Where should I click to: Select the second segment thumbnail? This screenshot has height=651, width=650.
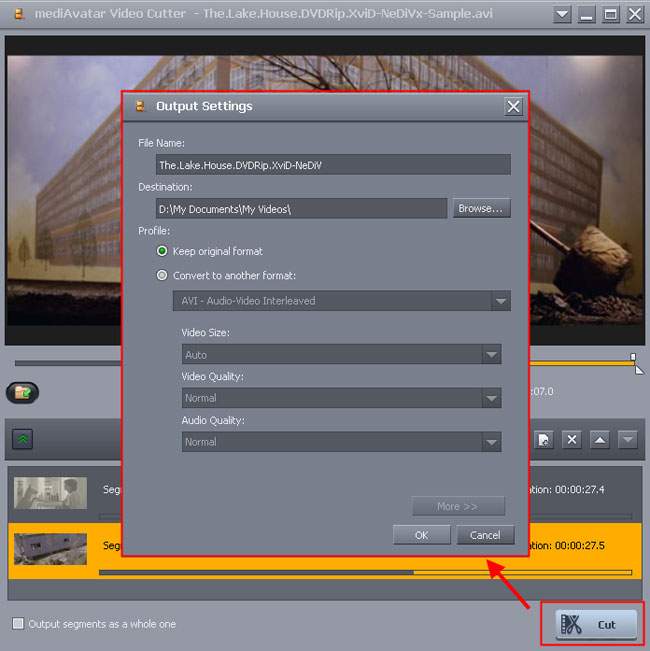pos(50,549)
